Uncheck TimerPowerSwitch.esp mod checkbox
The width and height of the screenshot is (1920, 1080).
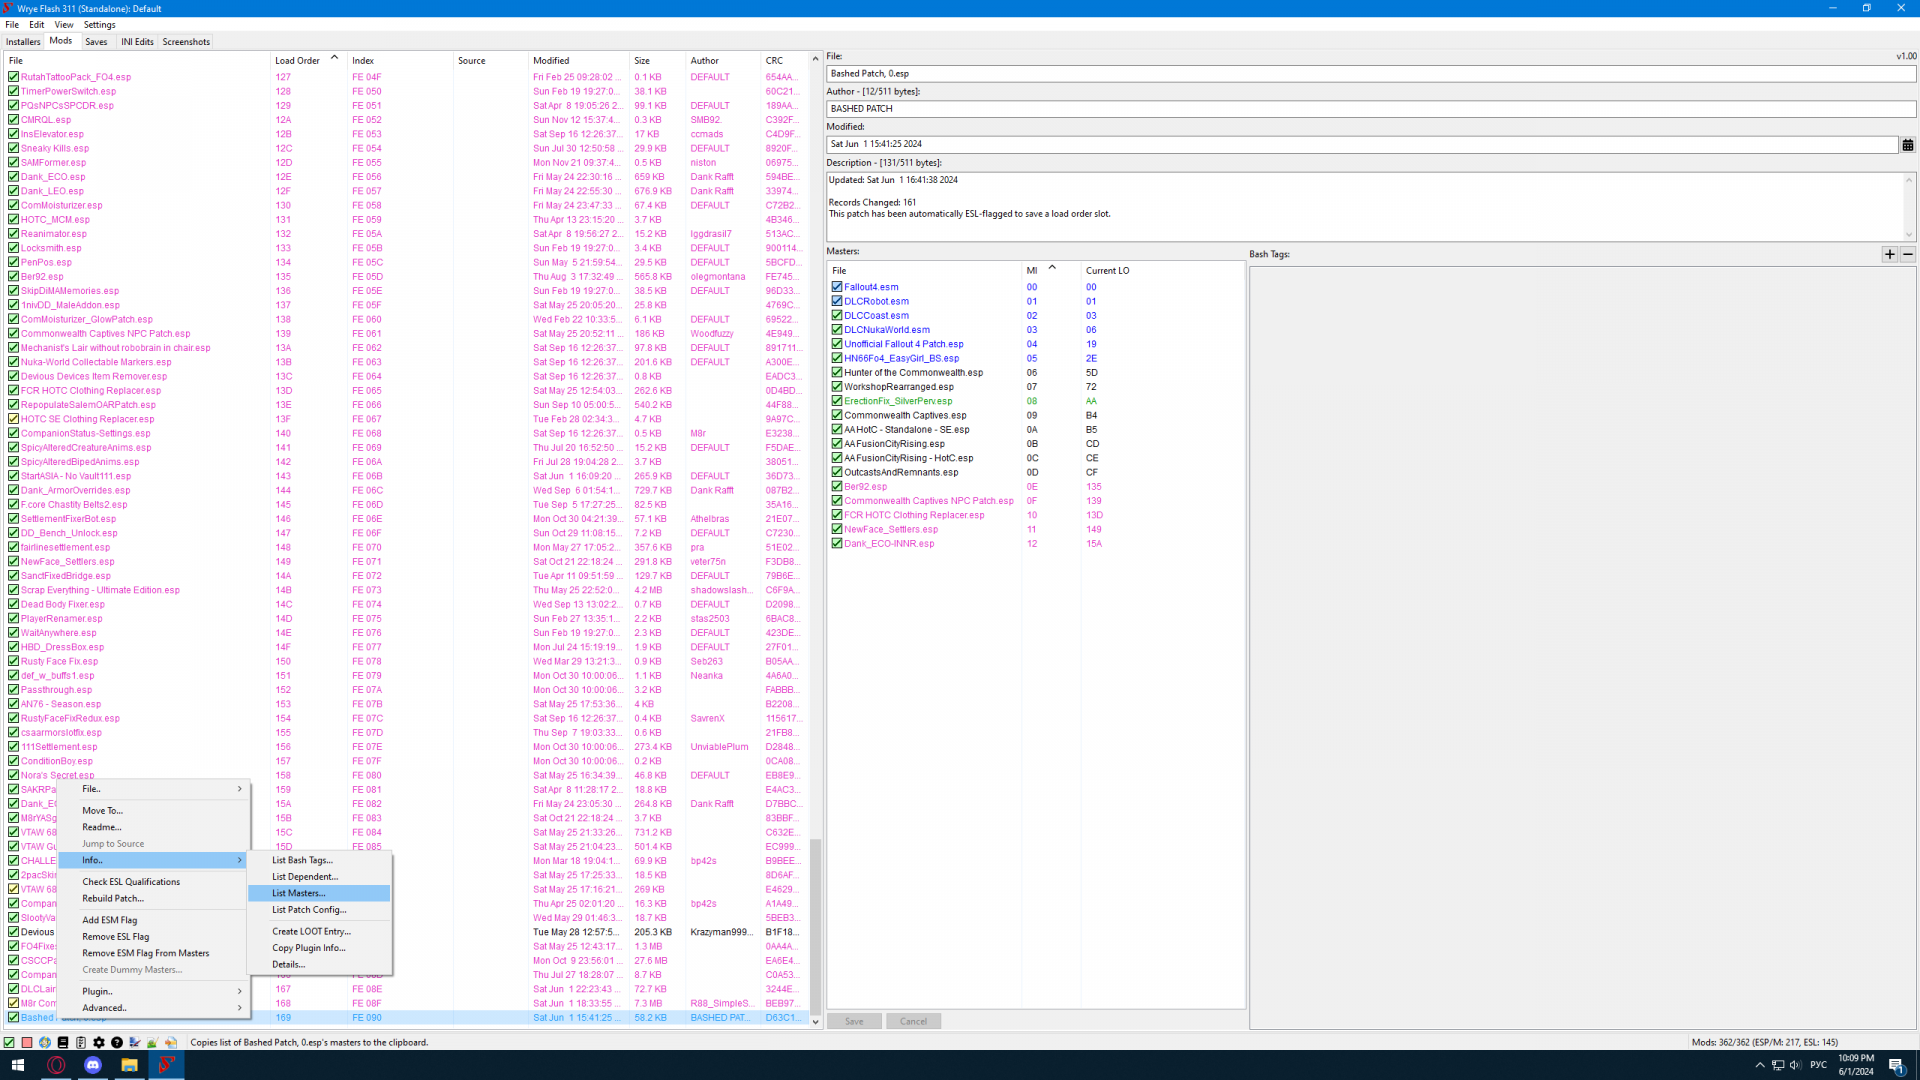point(13,91)
